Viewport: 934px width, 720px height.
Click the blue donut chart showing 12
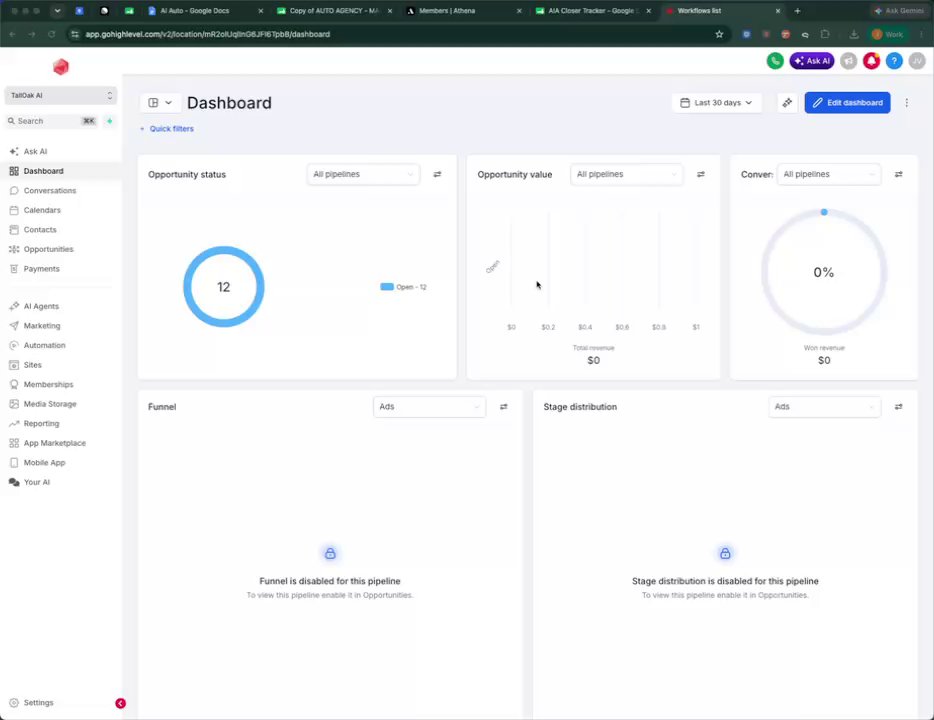tap(223, 286)
